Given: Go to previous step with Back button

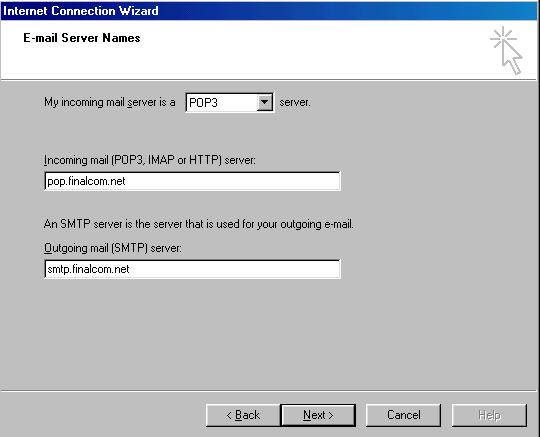Looking at the screenshot, I should [x=243, y=415].
